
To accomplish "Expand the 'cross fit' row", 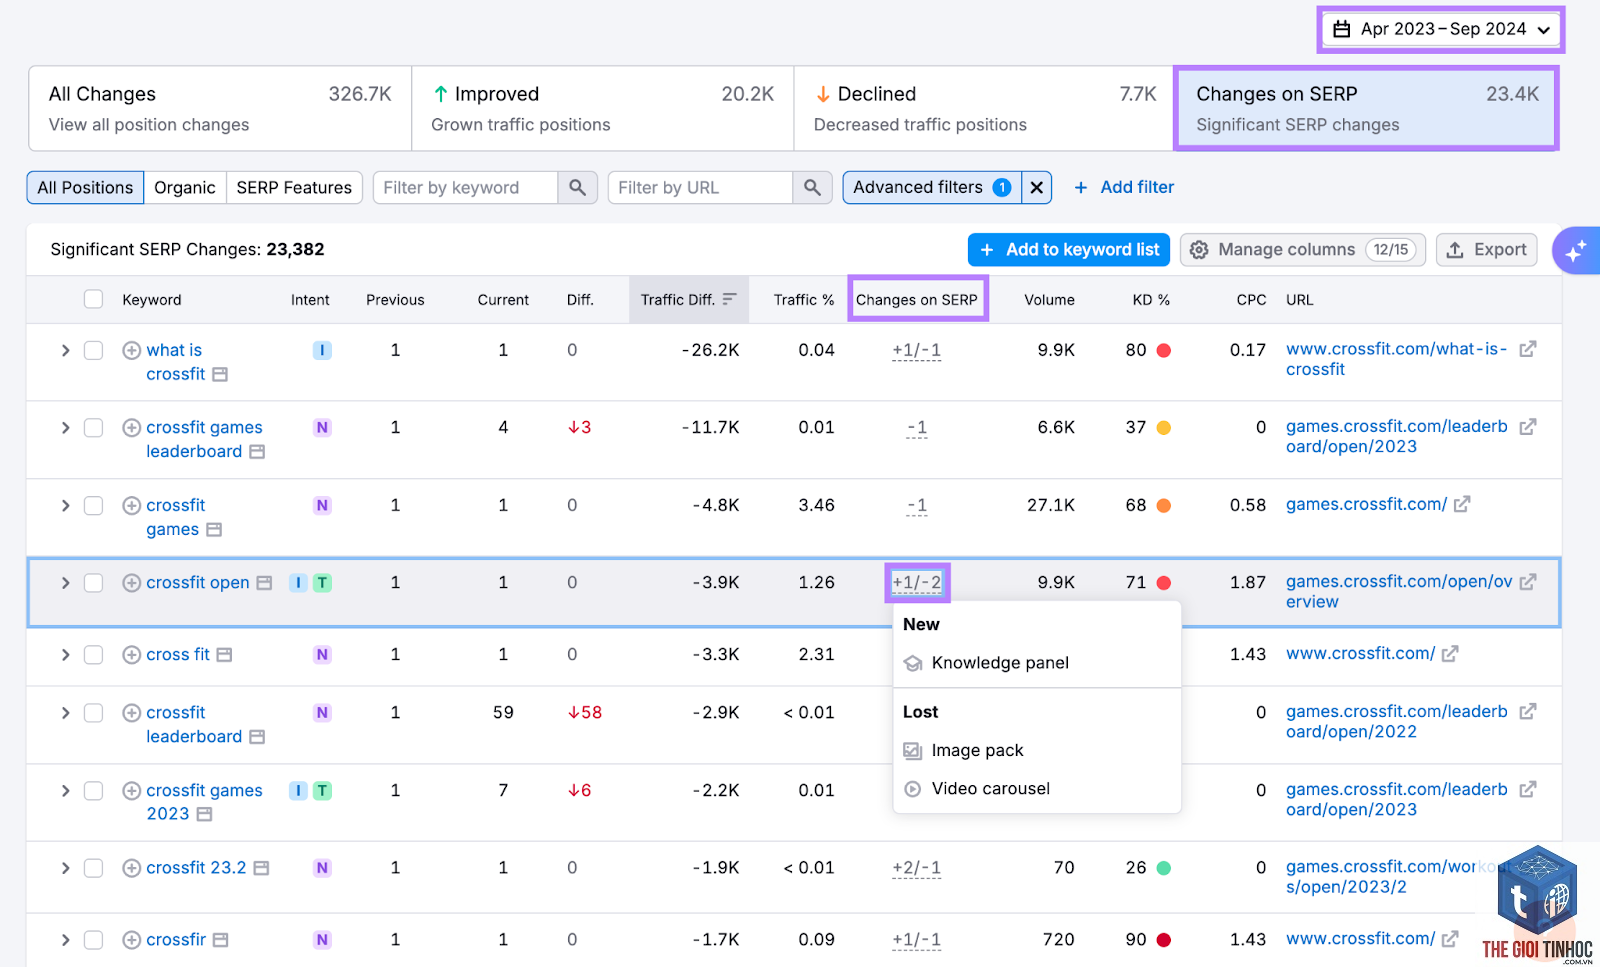I will (x=65, y=655).
